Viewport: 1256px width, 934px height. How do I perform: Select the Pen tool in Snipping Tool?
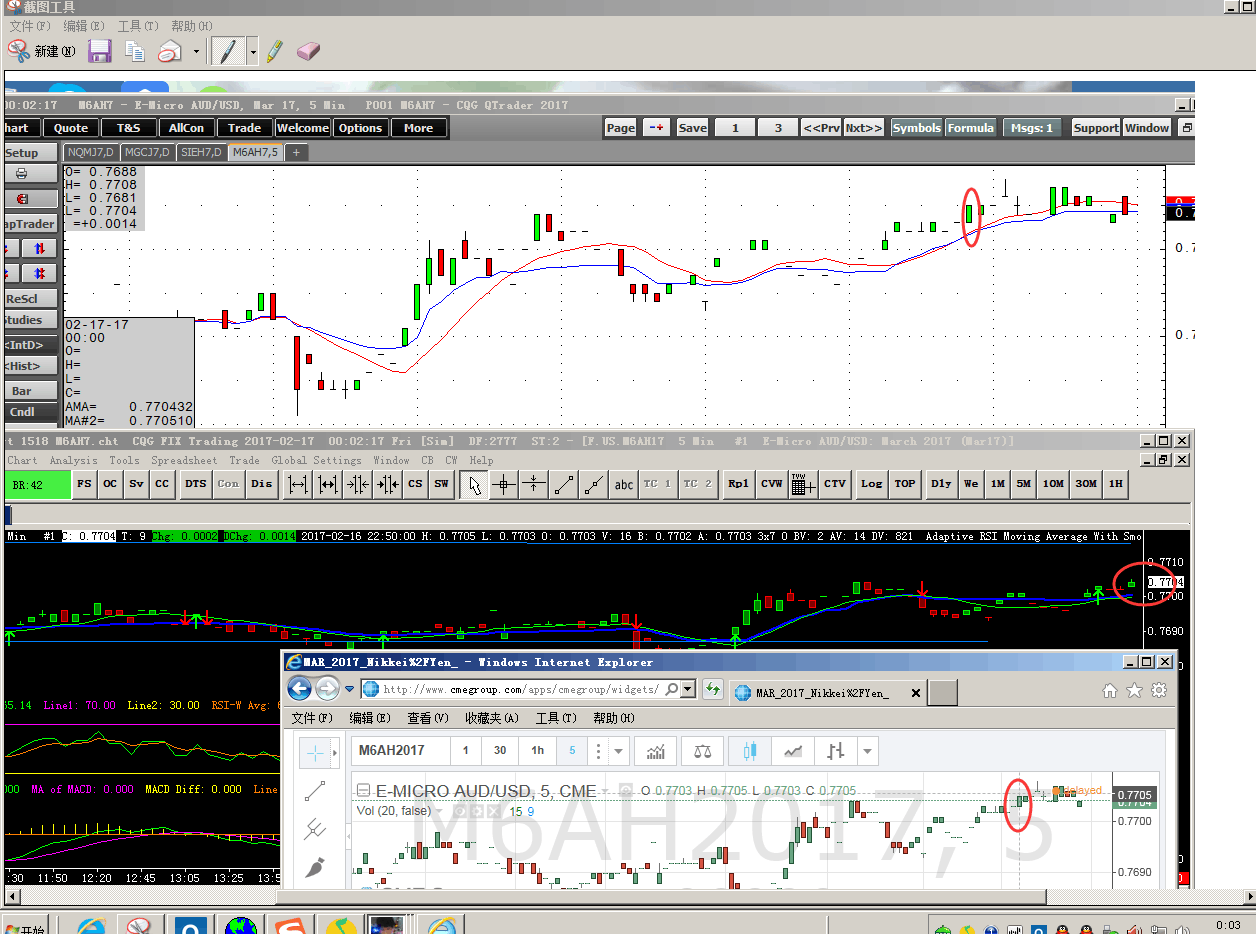point(229,51)
